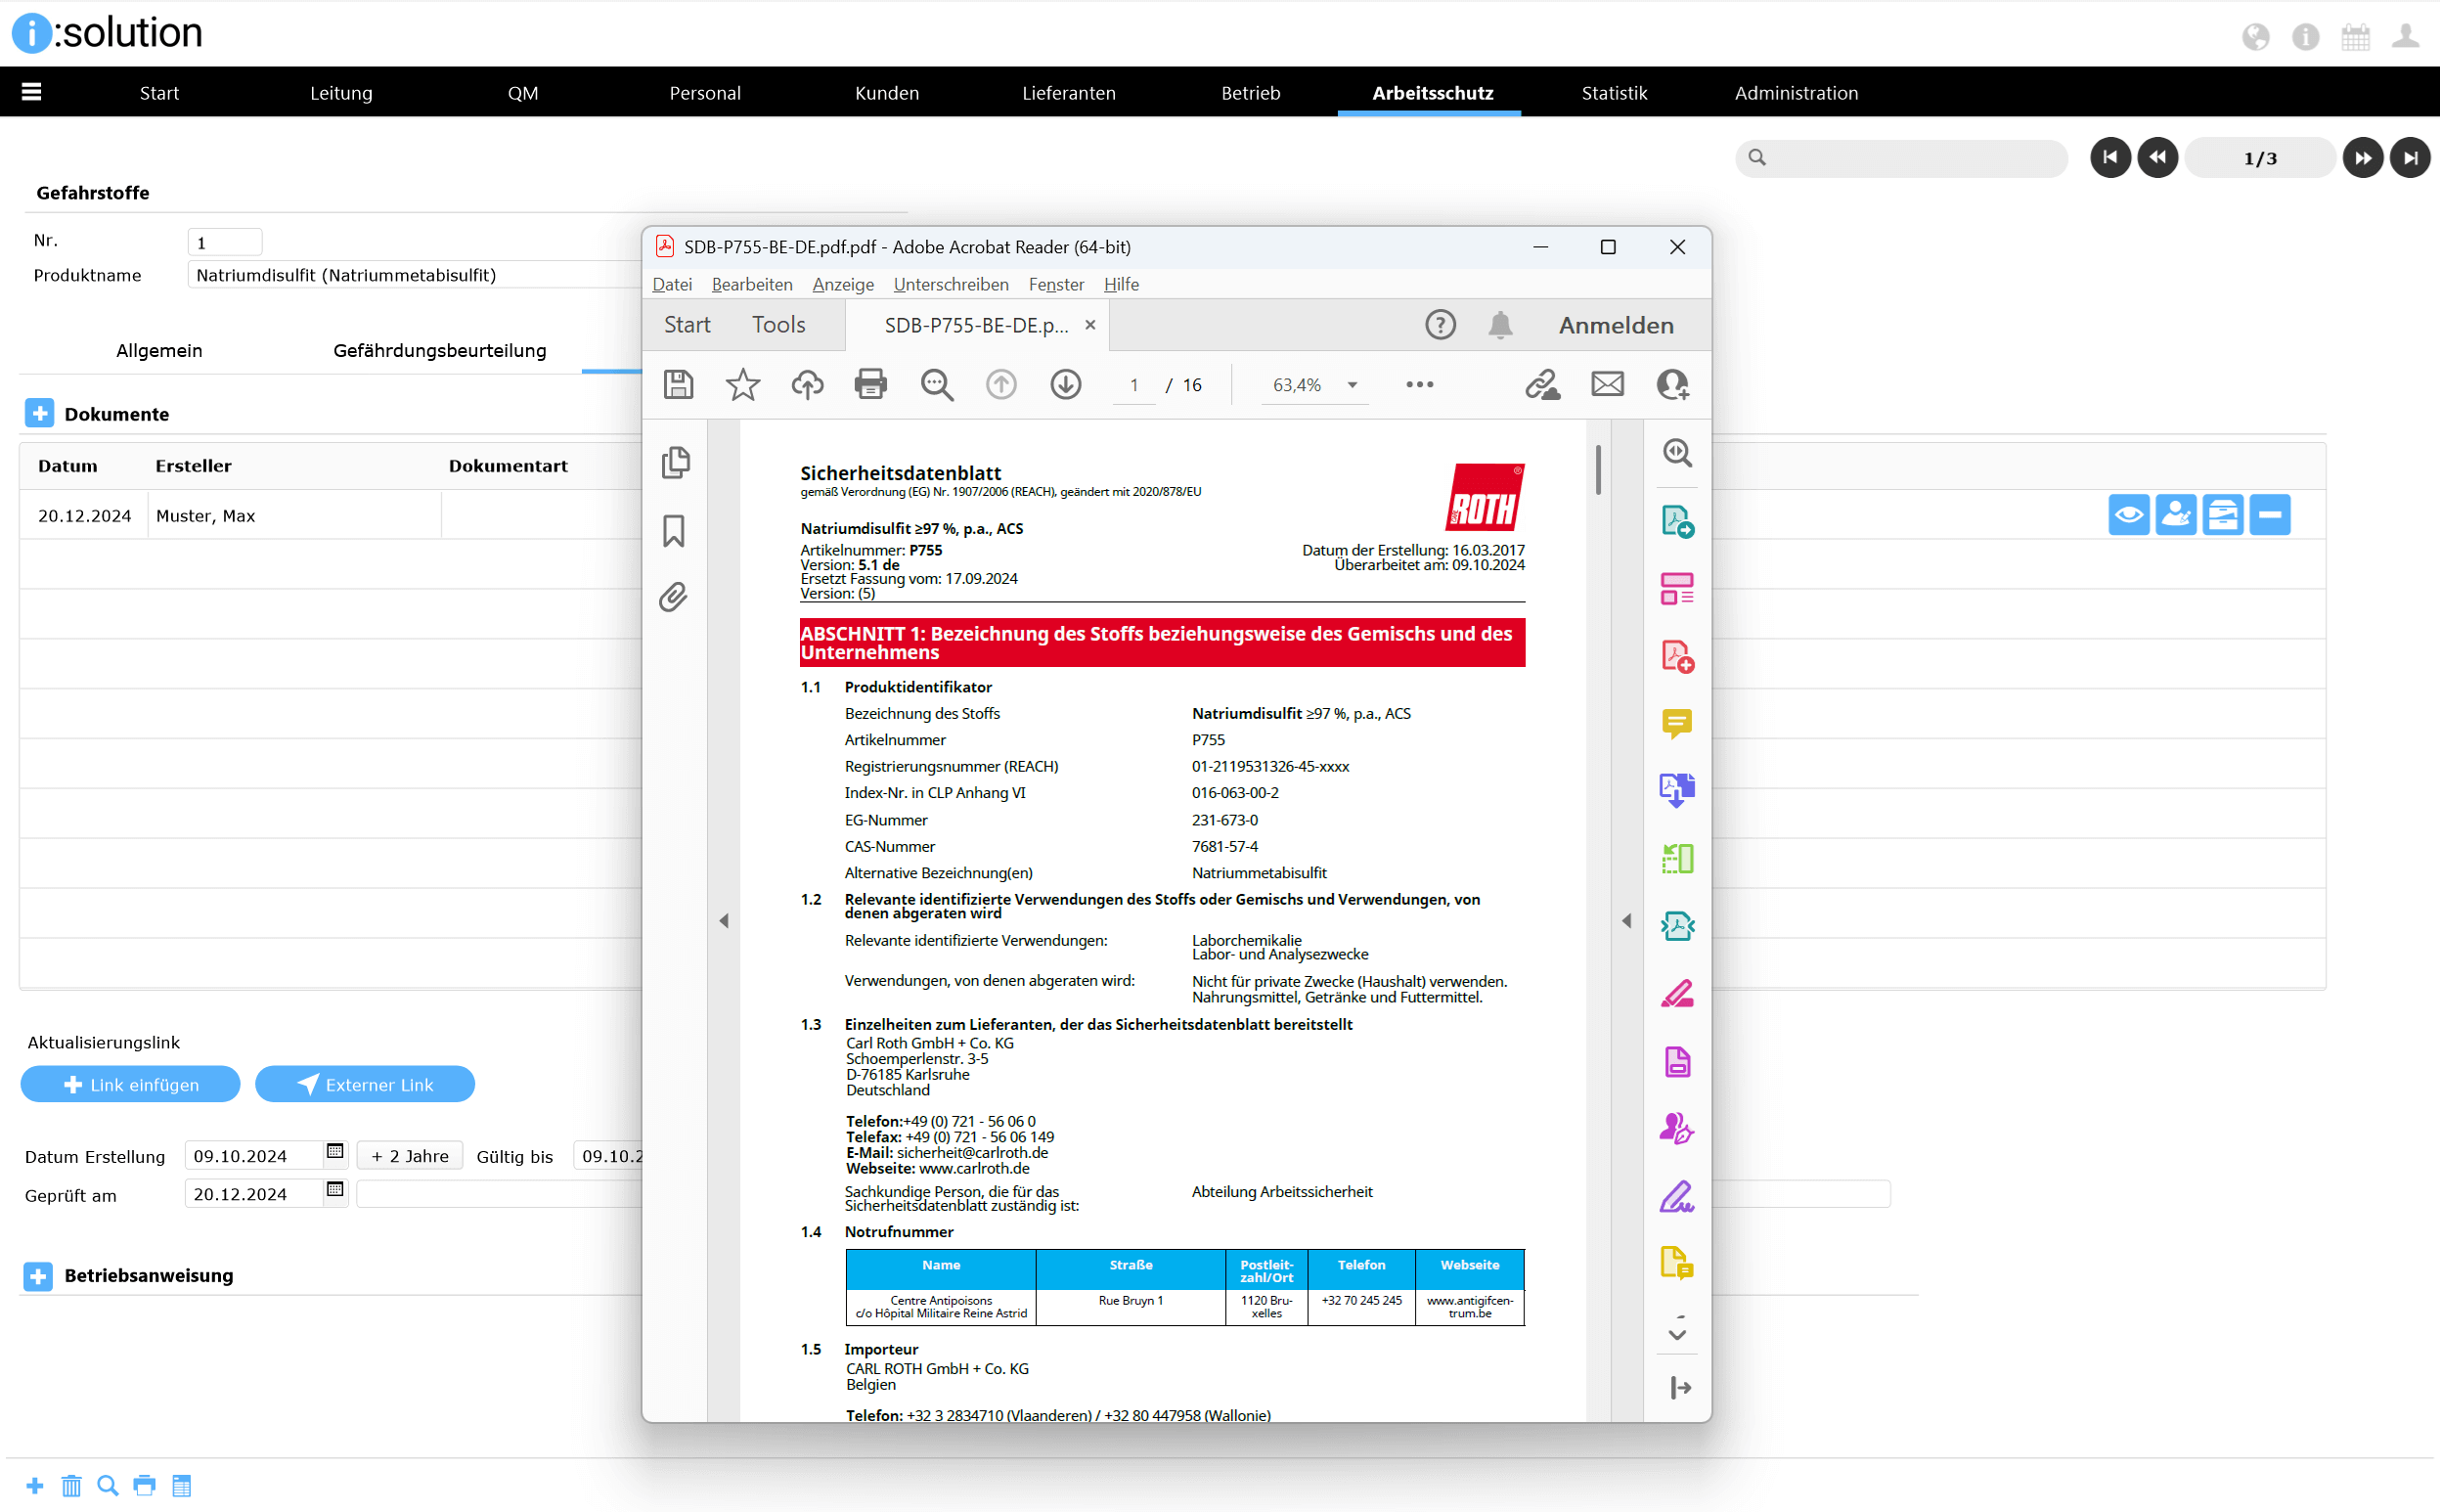Click the + 2 Jahre button

(409, 1156)
